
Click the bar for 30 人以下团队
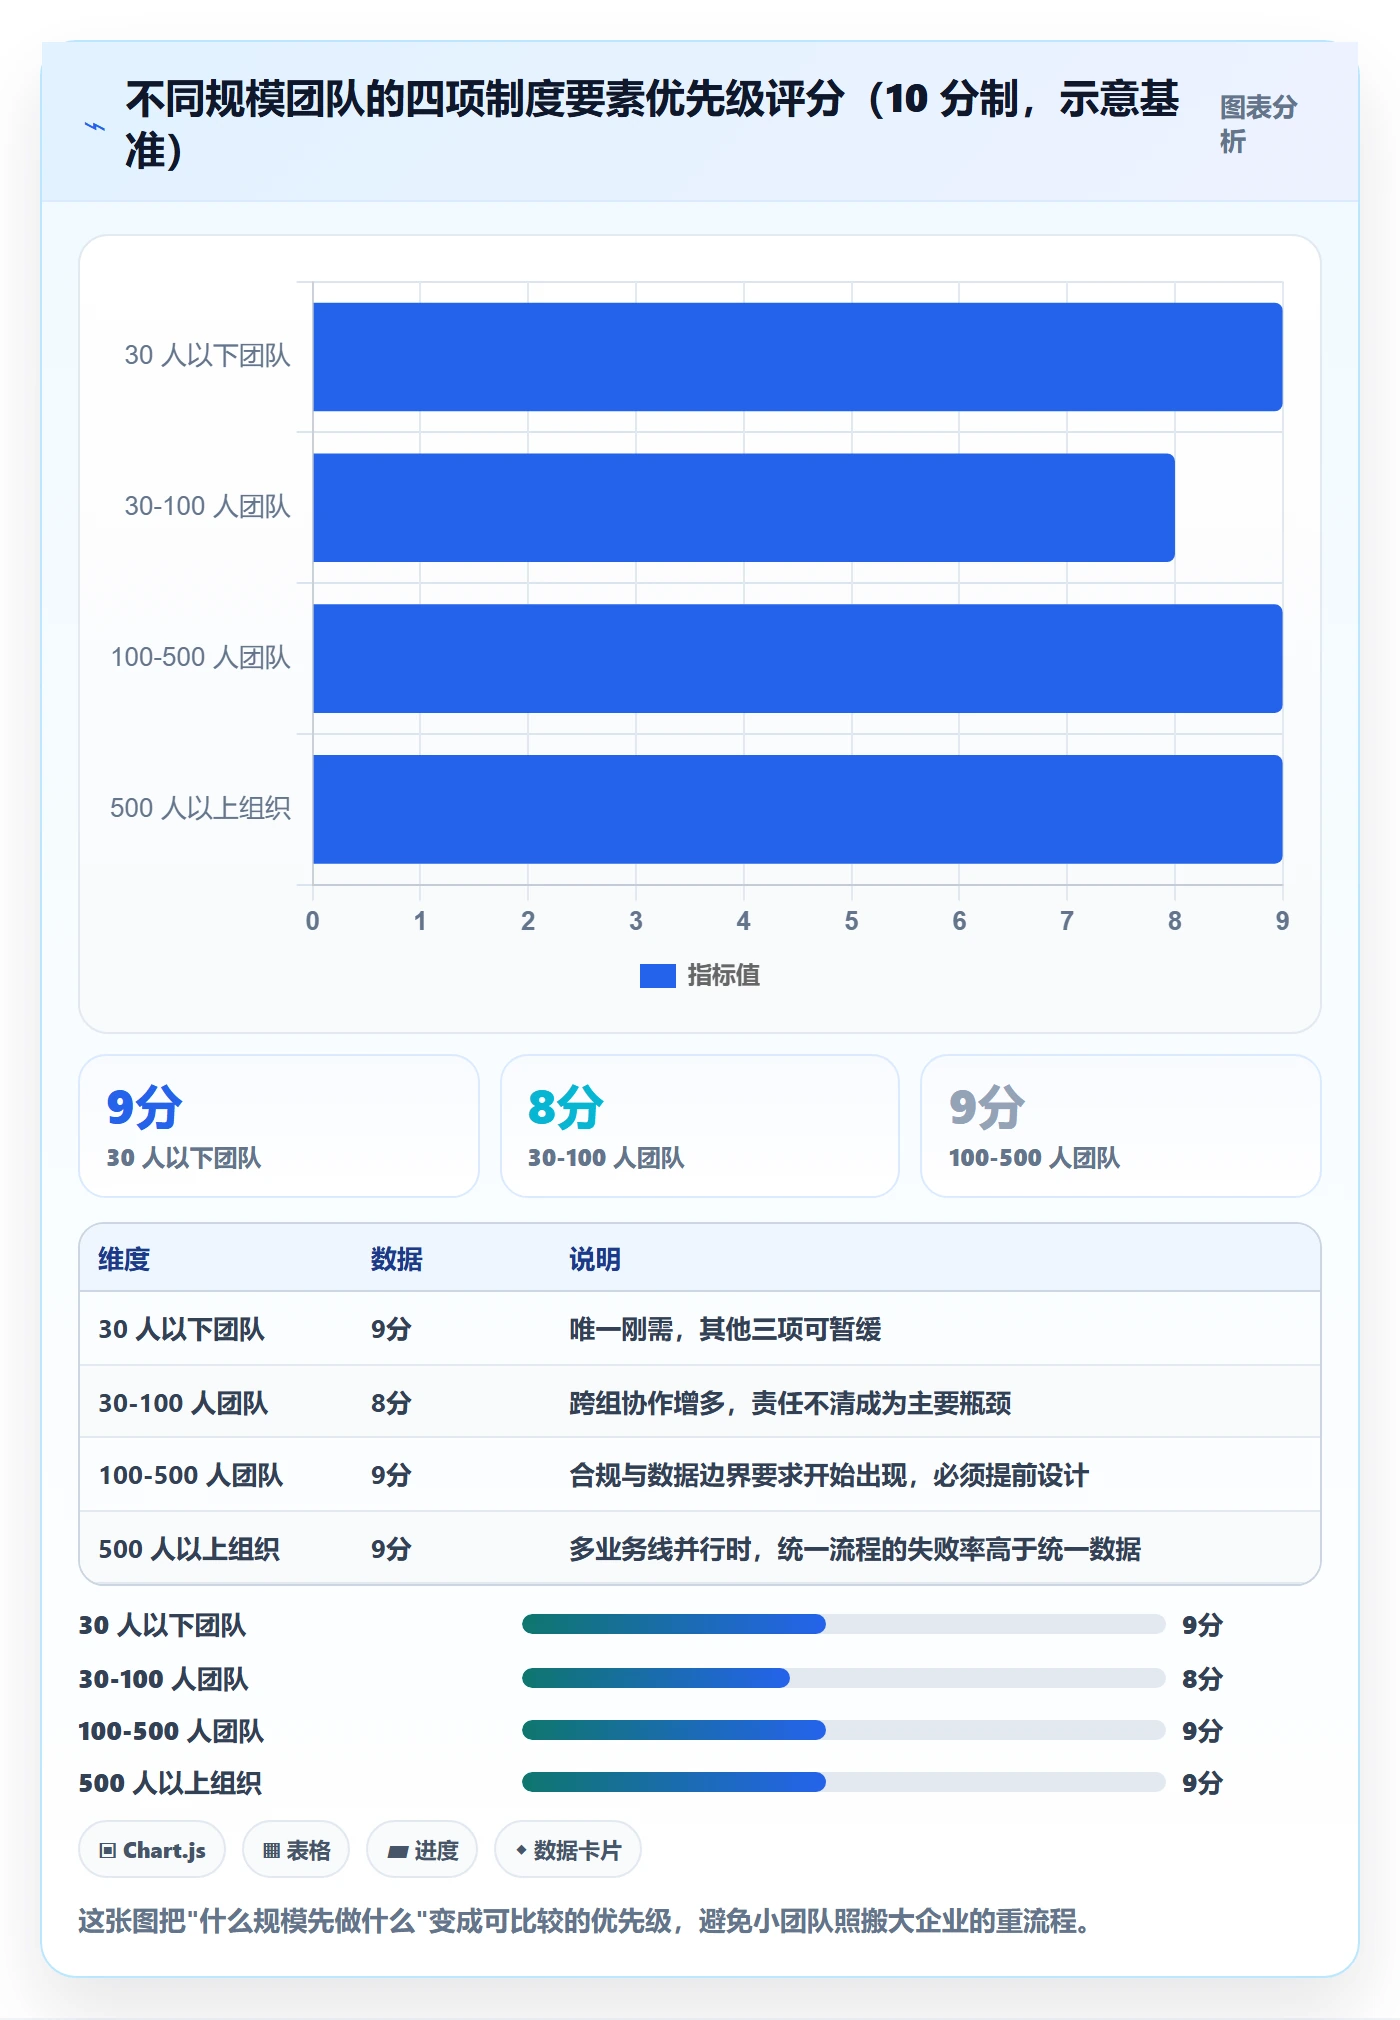tap(797, 357)
